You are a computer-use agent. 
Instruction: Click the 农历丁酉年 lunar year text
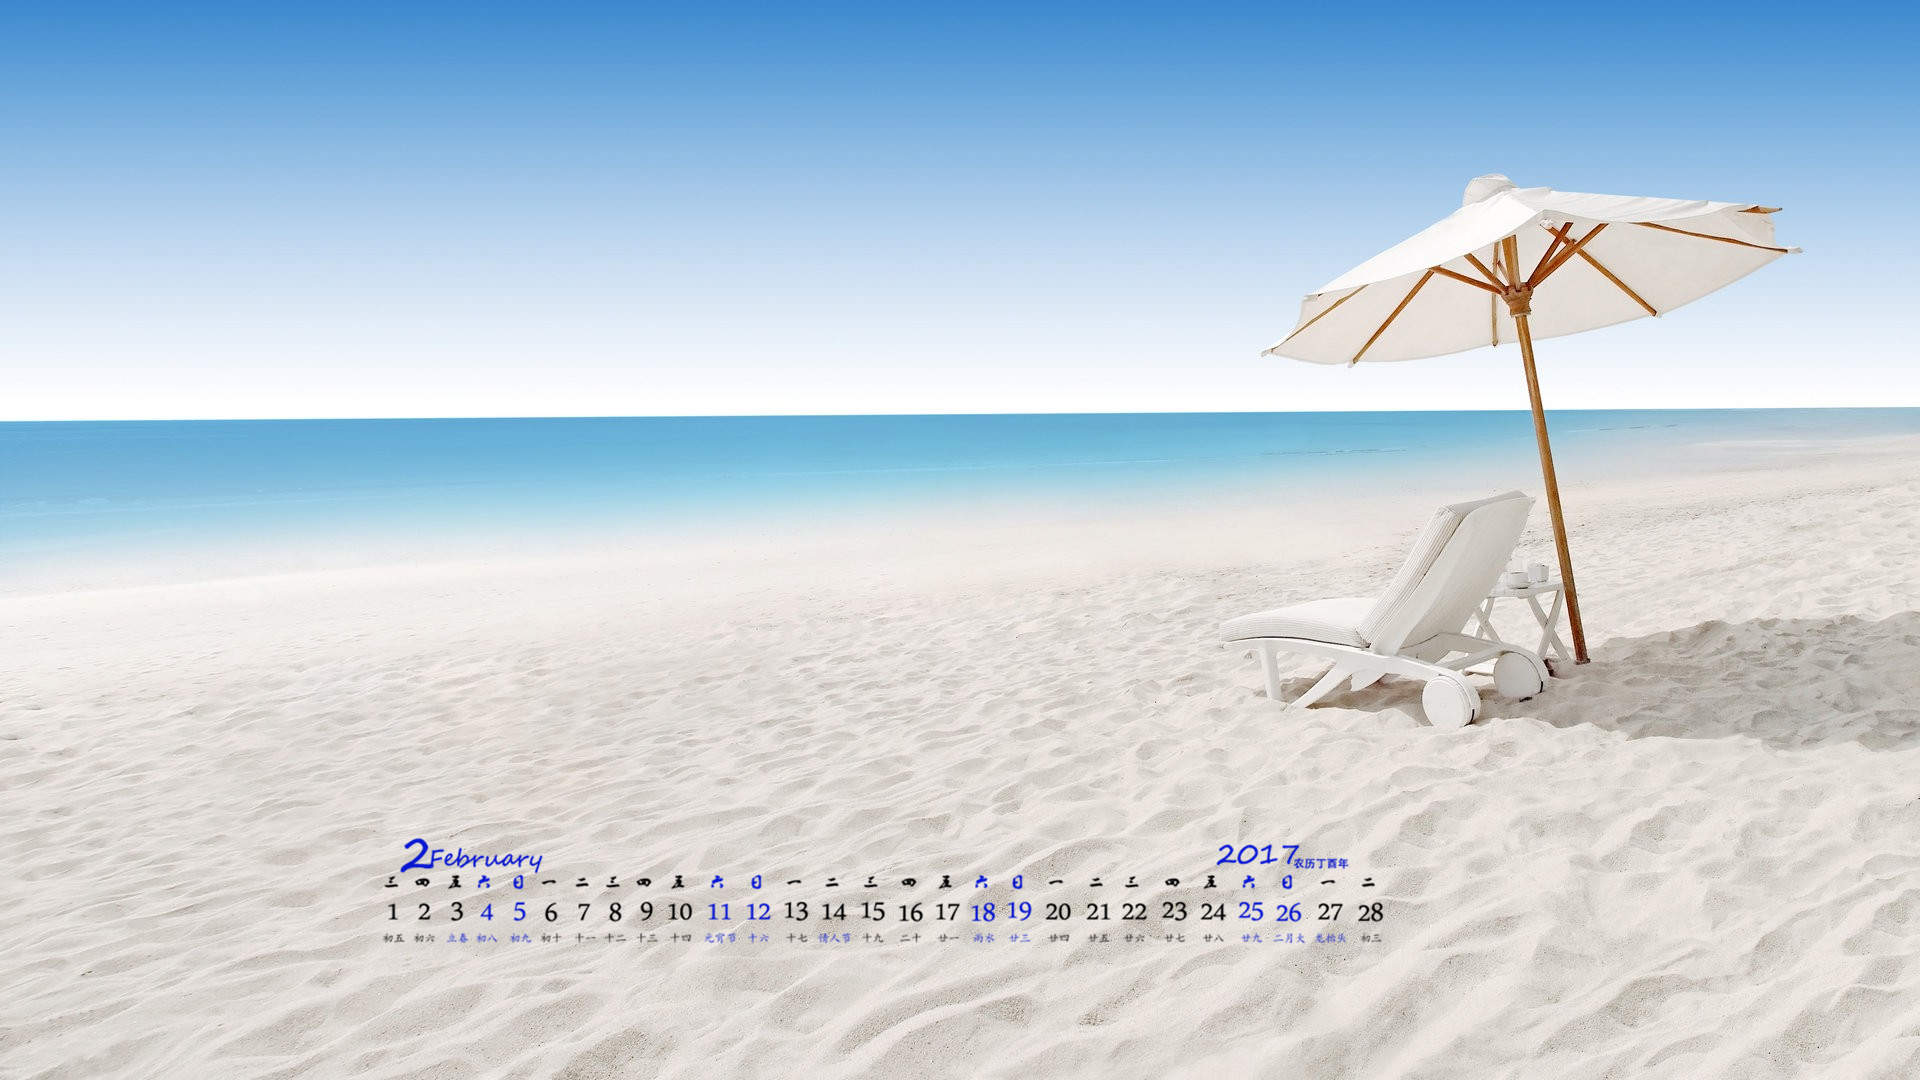pos(1321,863)
